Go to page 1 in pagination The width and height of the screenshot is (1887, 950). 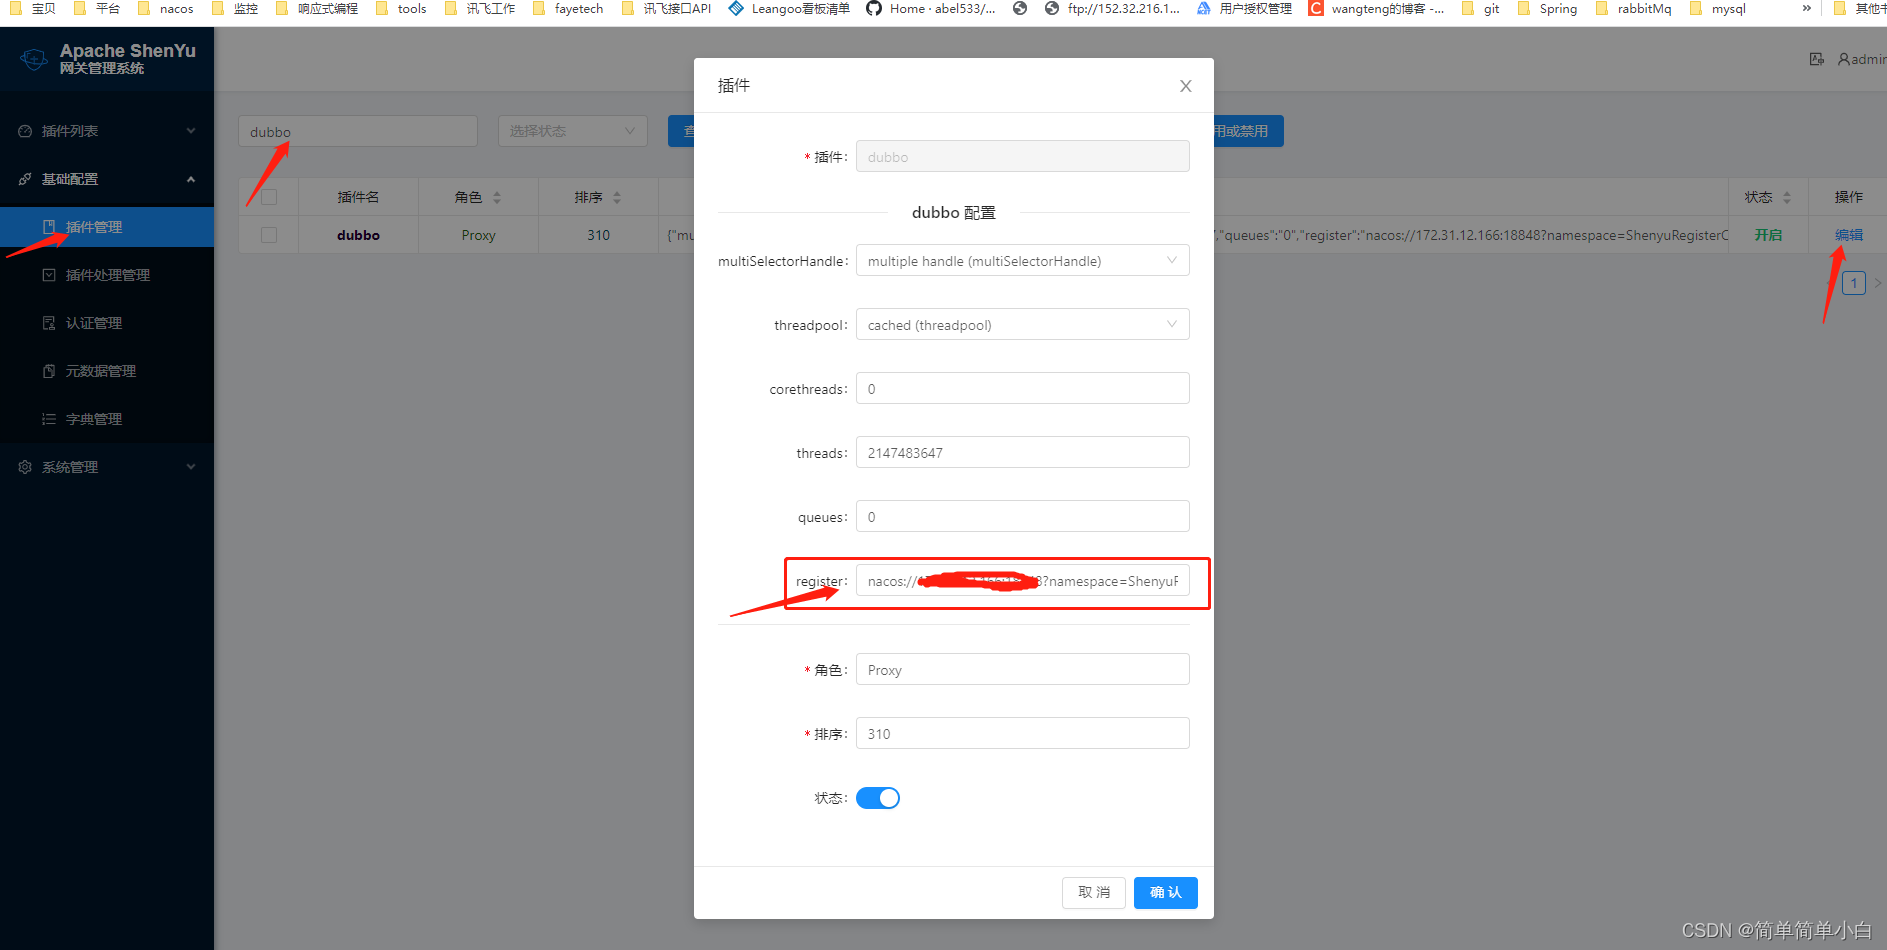point(1854,283)
